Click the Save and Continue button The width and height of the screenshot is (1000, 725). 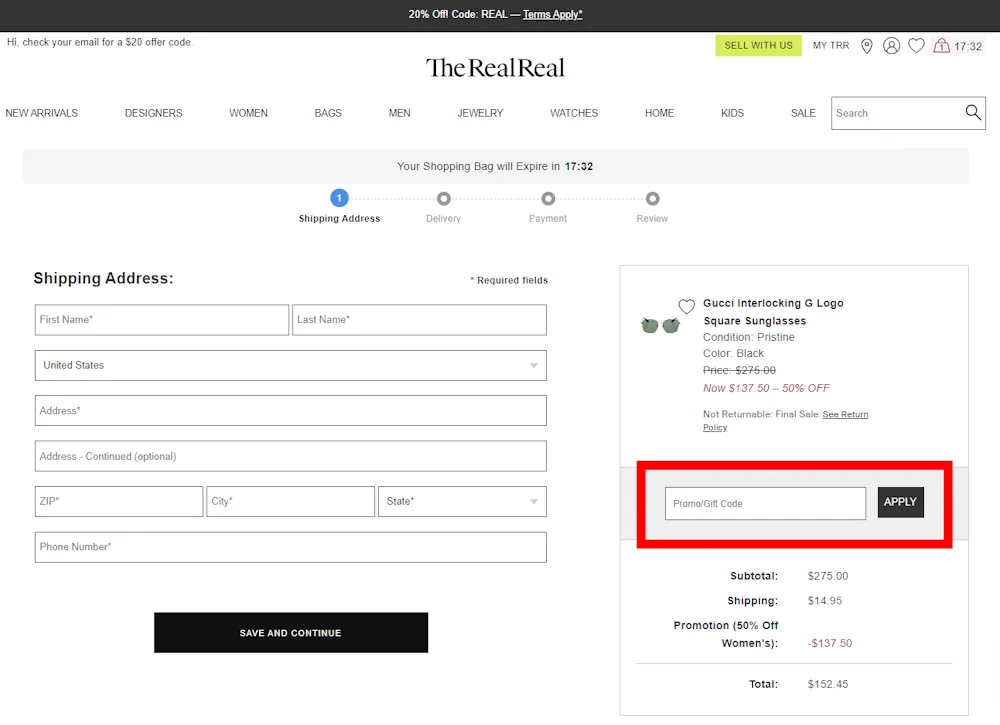(x=291, y=633)
